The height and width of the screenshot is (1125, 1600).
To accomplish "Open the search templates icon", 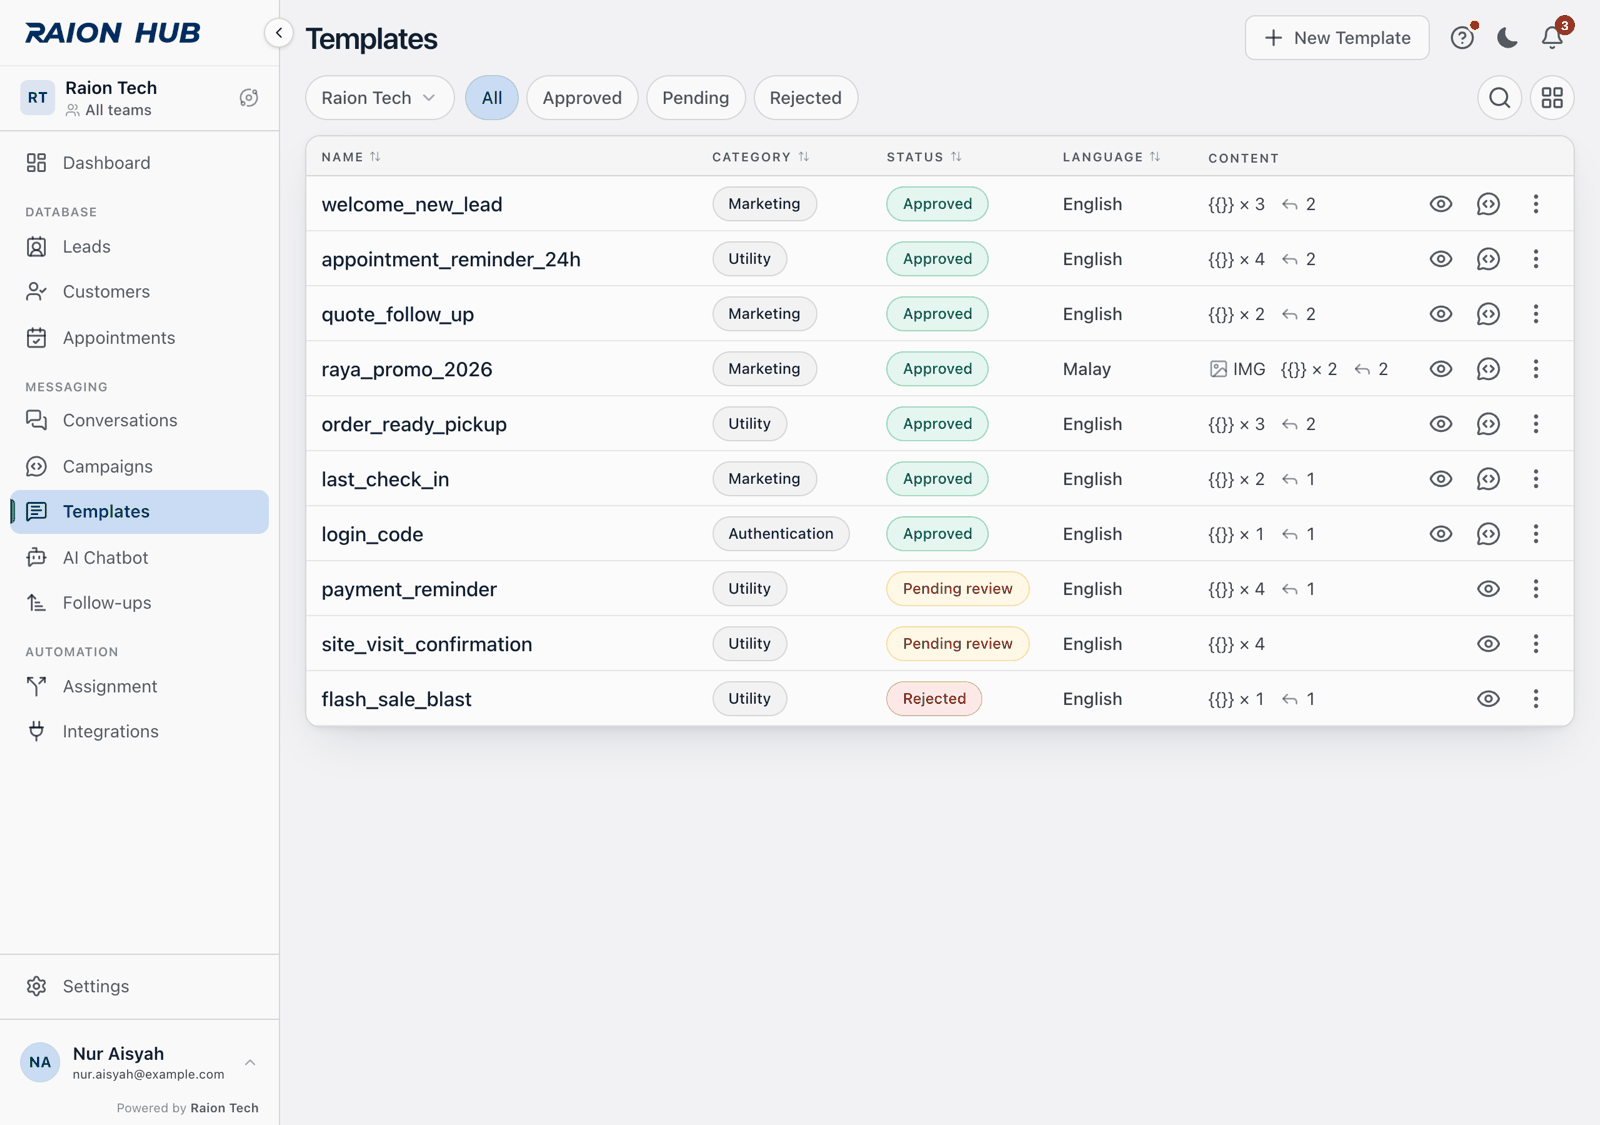I will tap(1499, 98).
